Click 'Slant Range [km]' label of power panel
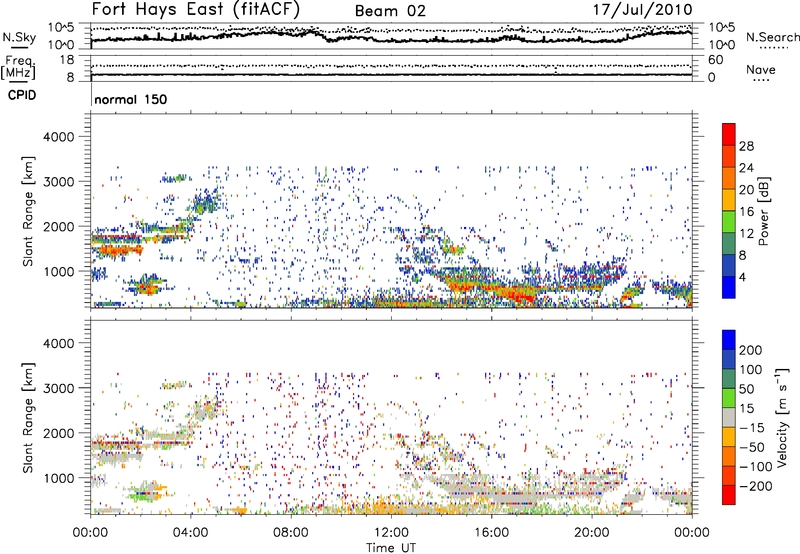Viewport: 800px width, 554px height. click(28, 211)
